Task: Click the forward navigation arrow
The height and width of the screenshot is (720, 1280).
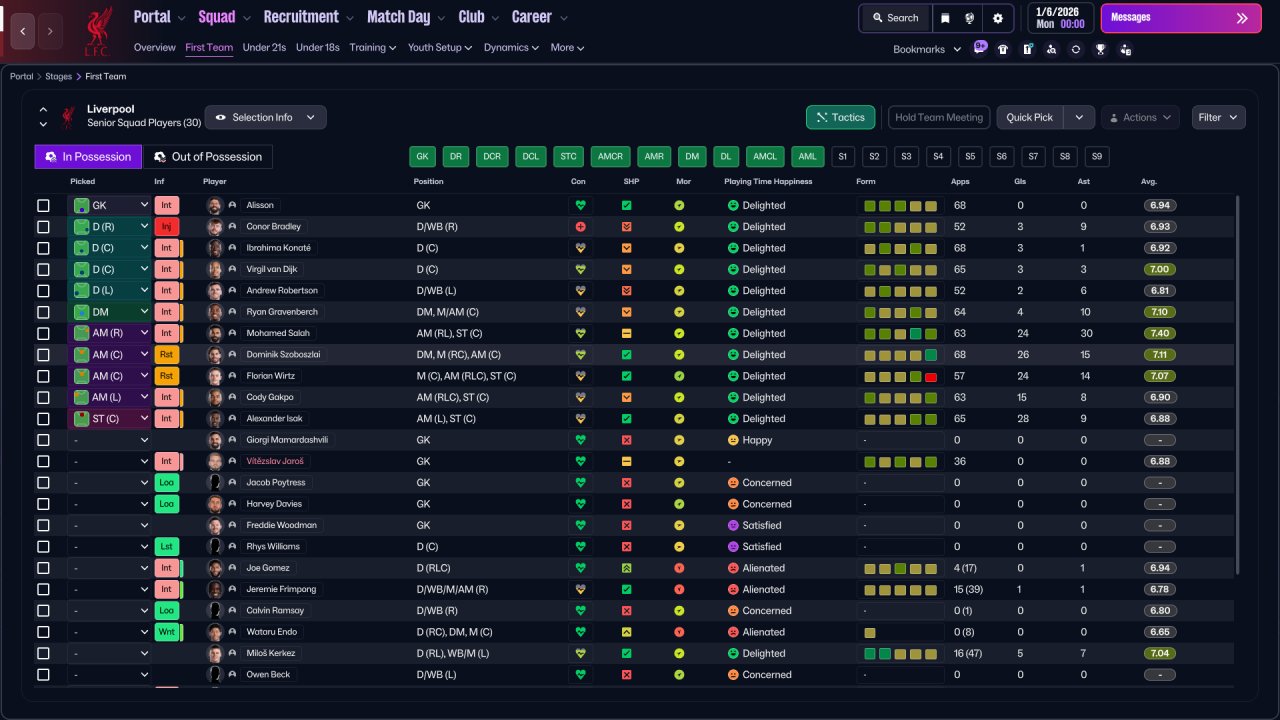Action: click(49, 31)
